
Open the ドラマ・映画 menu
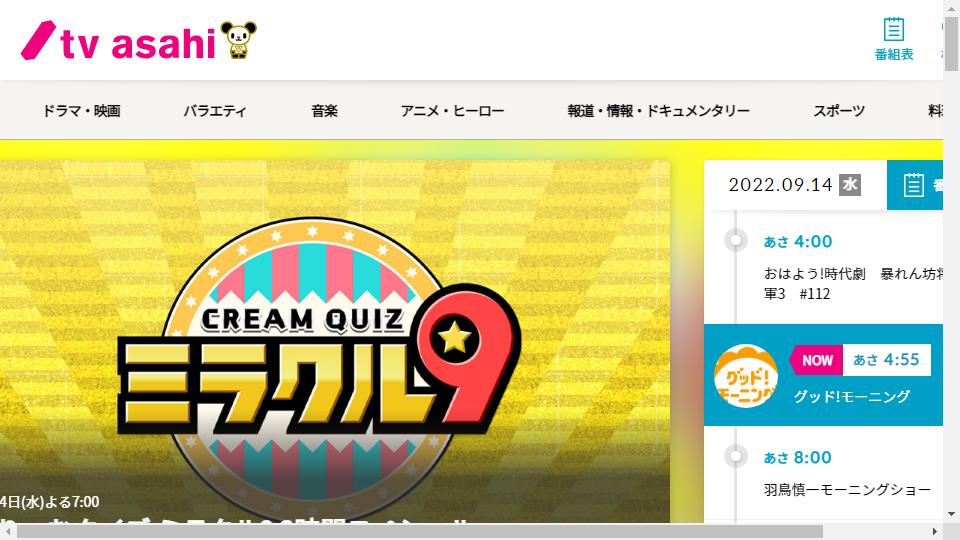81,111
